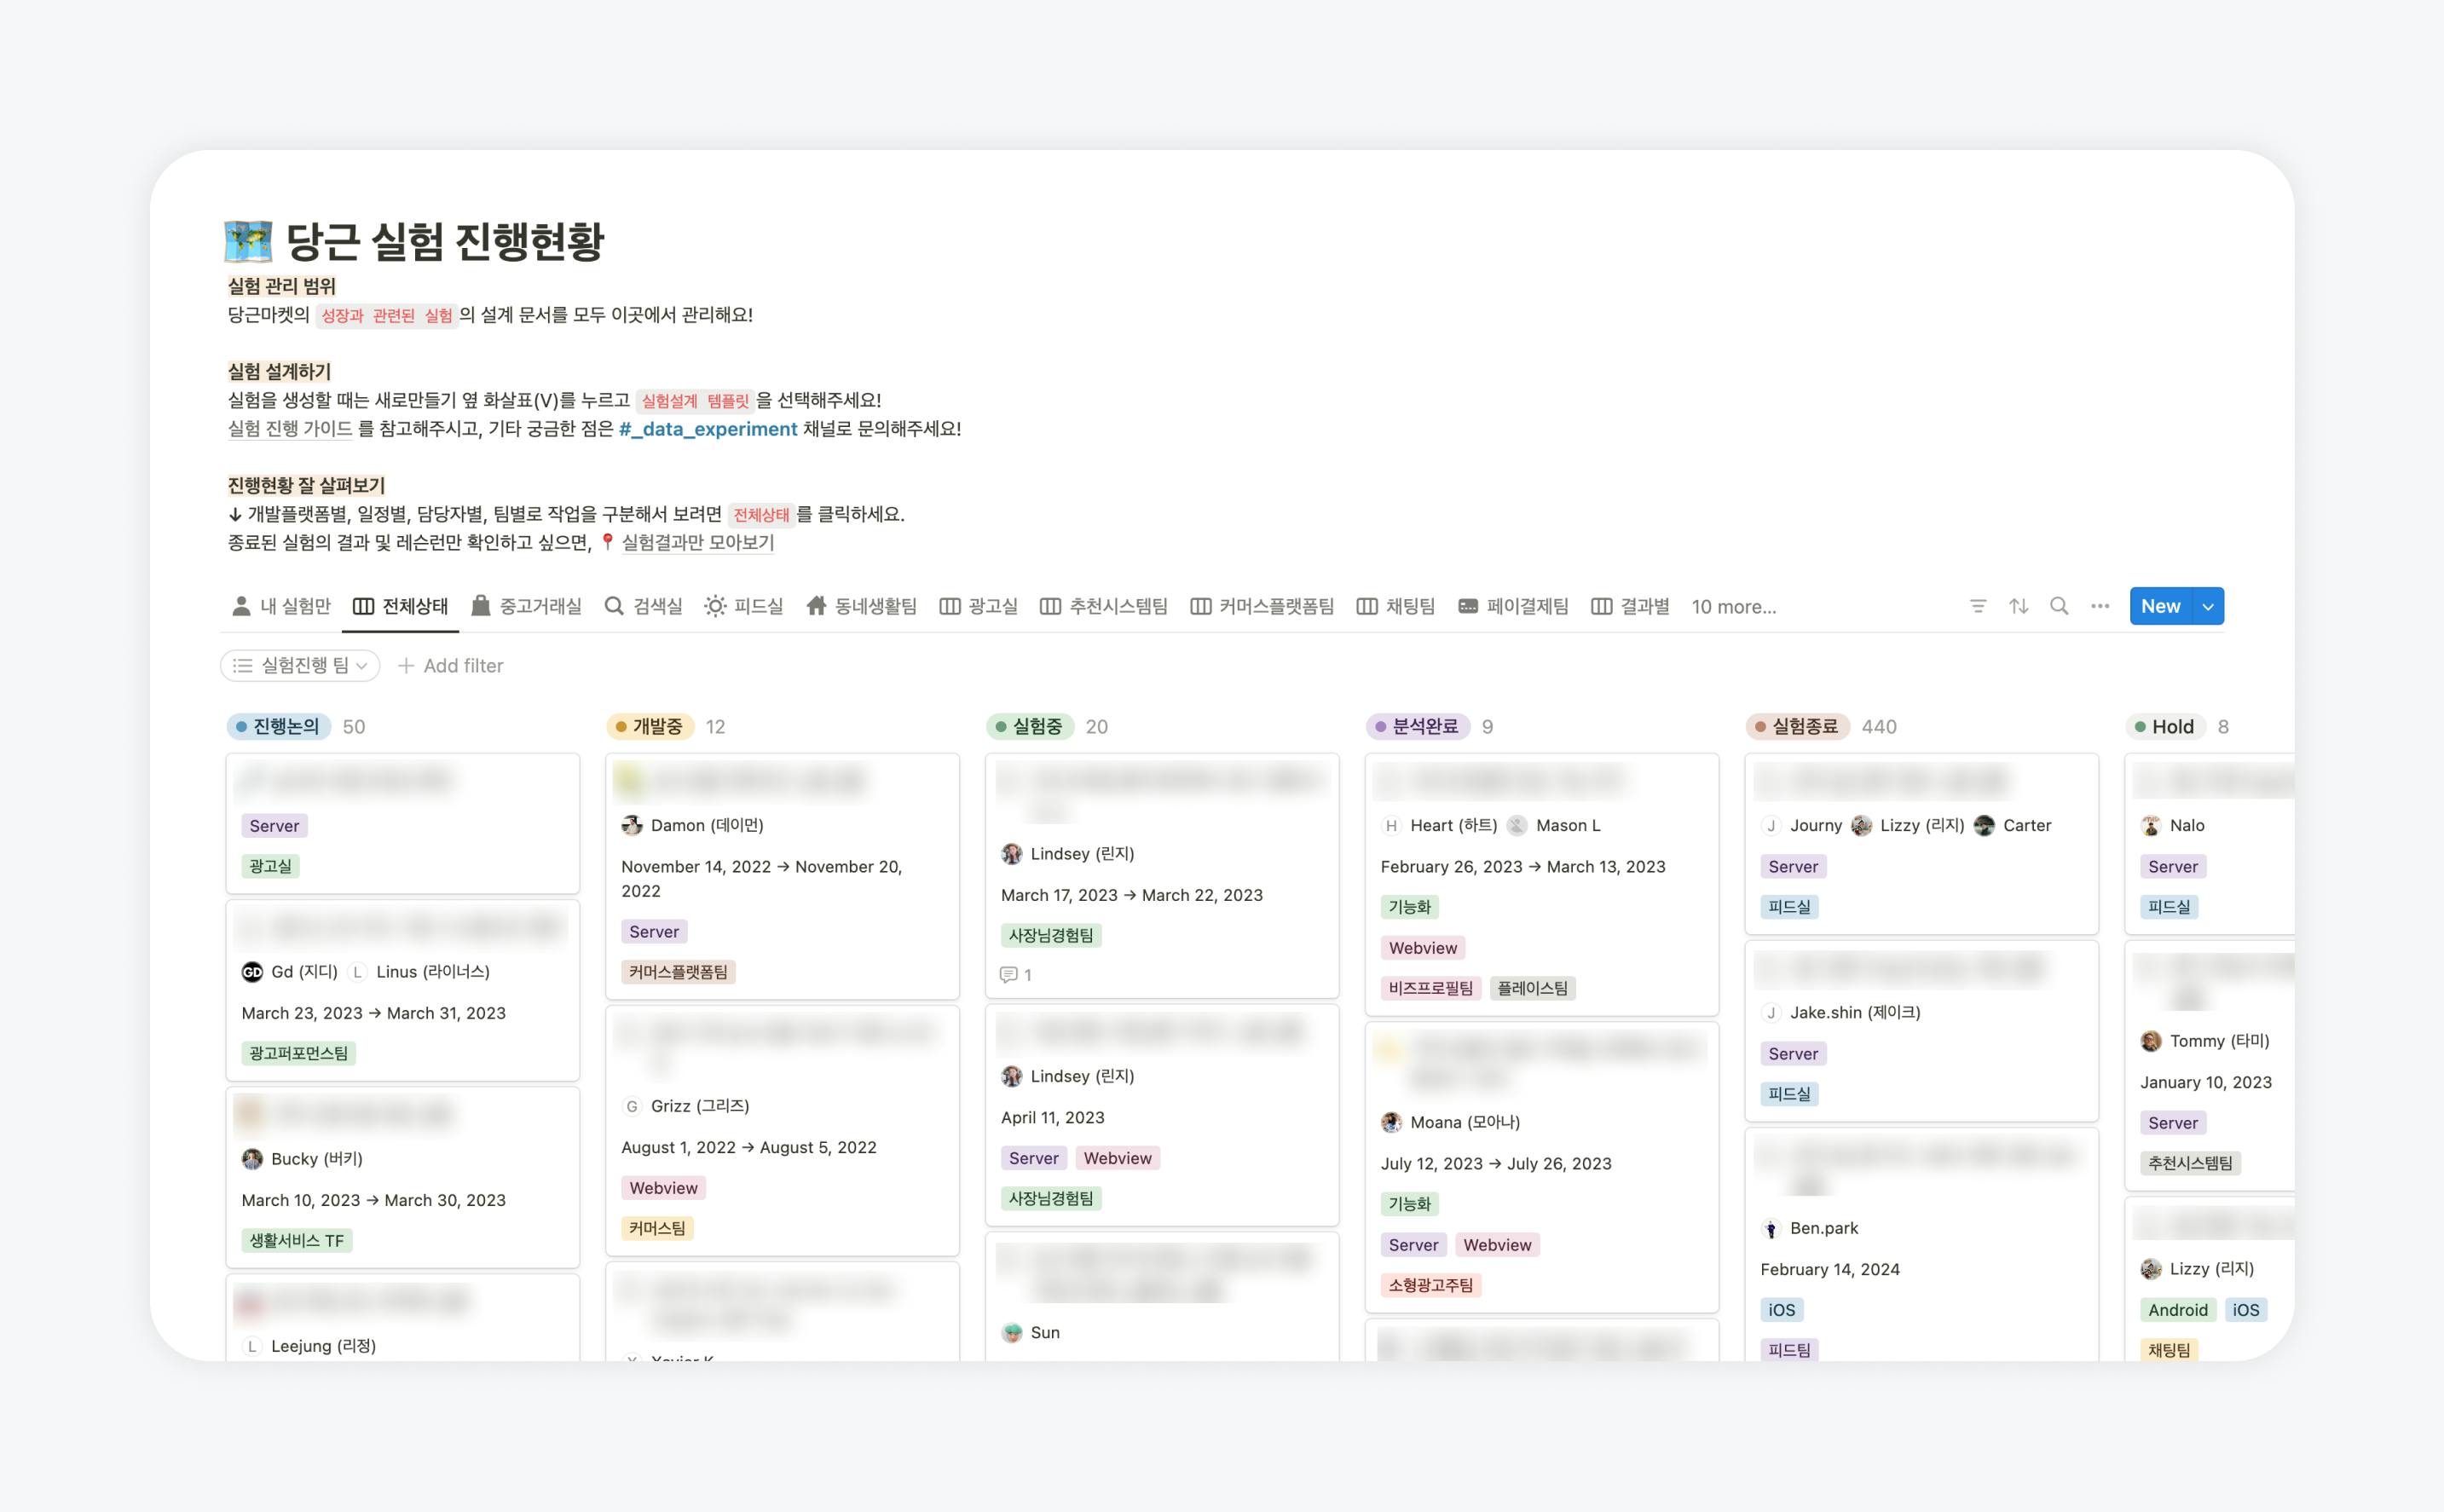Click the sort arrows icon
The image size is (2444, 1512).
(2018, 606)
